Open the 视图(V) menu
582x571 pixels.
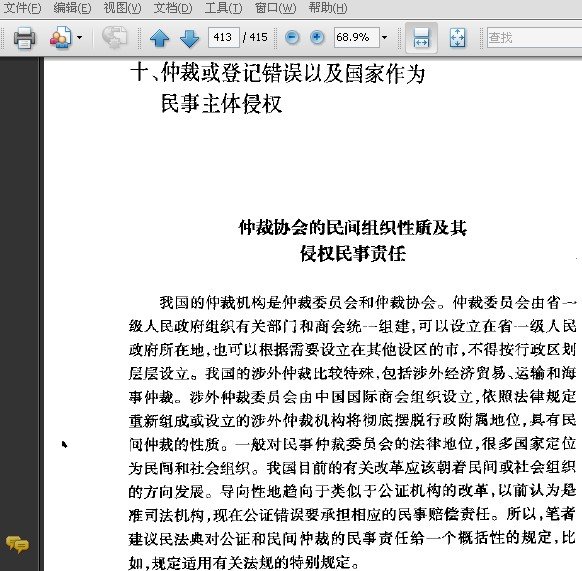point(122,8)
